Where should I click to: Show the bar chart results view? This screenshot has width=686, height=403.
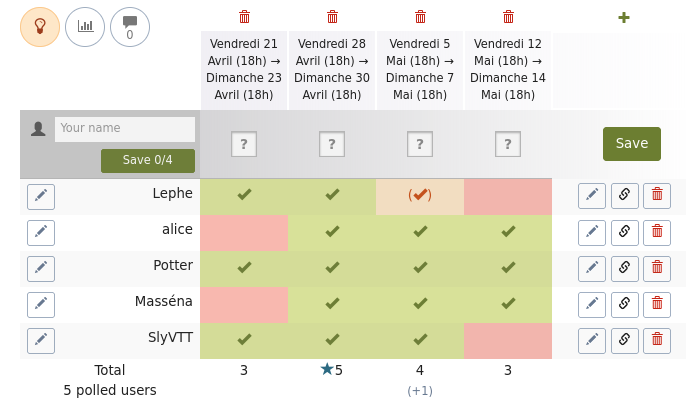[x=85, y=27]
